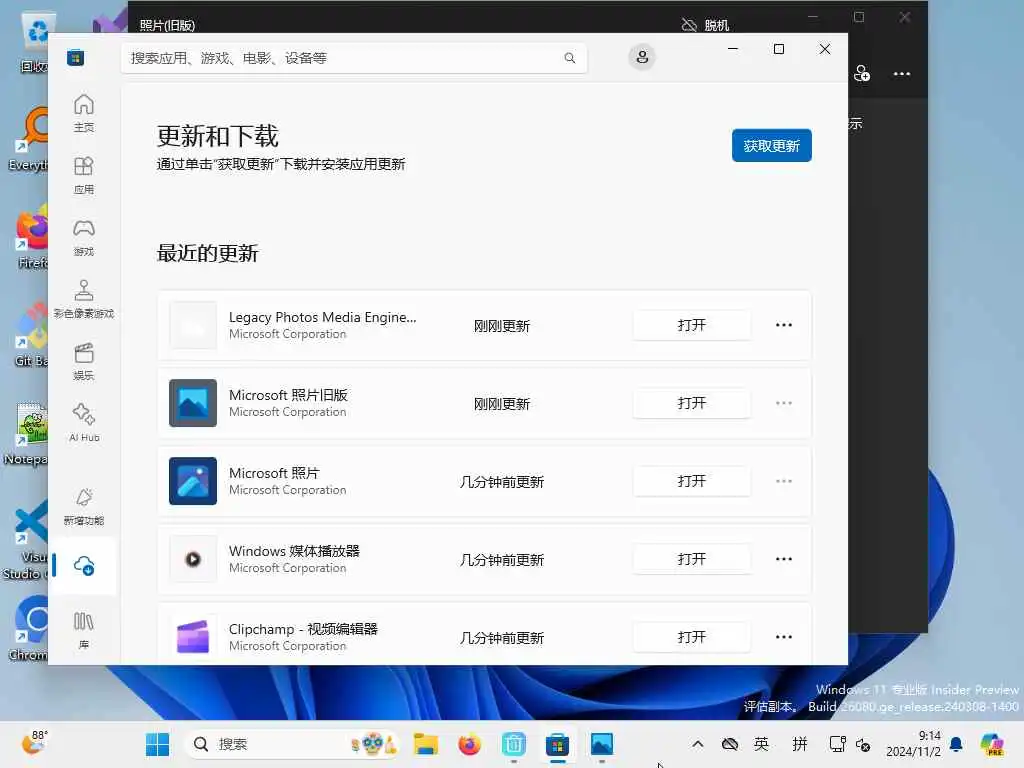The image size is (1024, 768).
Task: Open the recycle bin app in taskbar
Action: (514, 744)
